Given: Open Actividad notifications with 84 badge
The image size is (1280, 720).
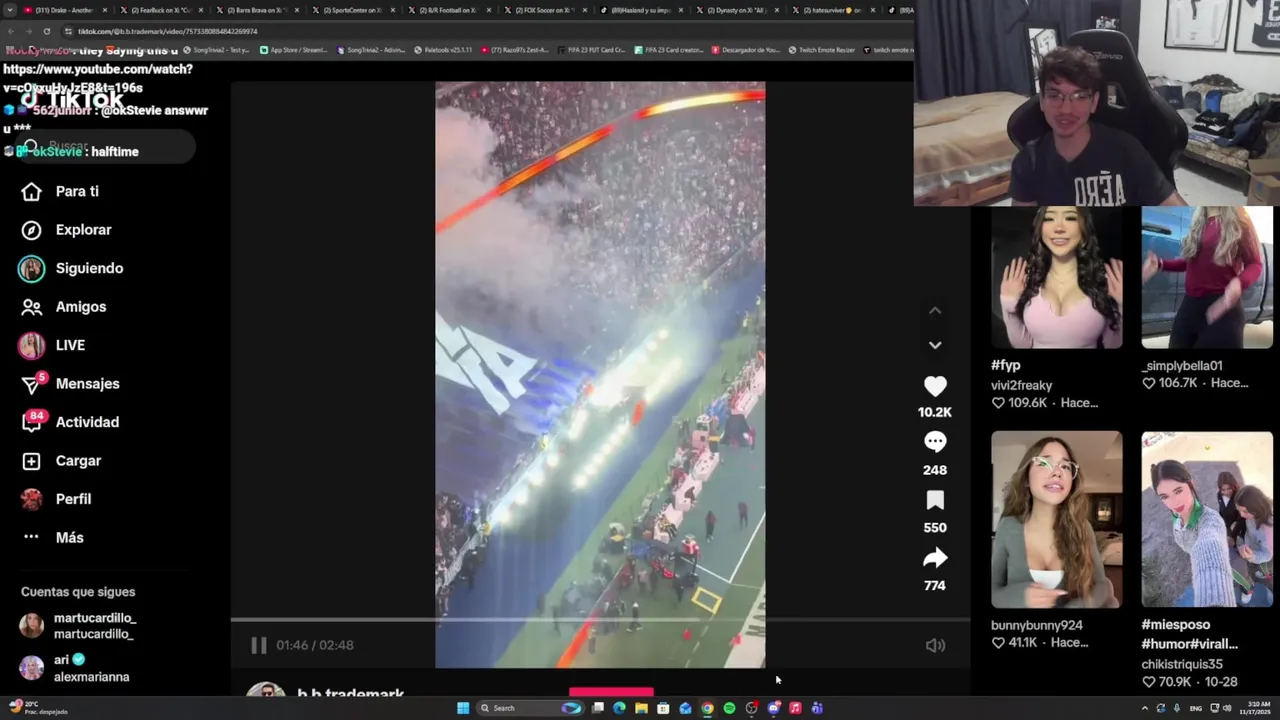Looking at the screenshot, I should coord(70,422).
